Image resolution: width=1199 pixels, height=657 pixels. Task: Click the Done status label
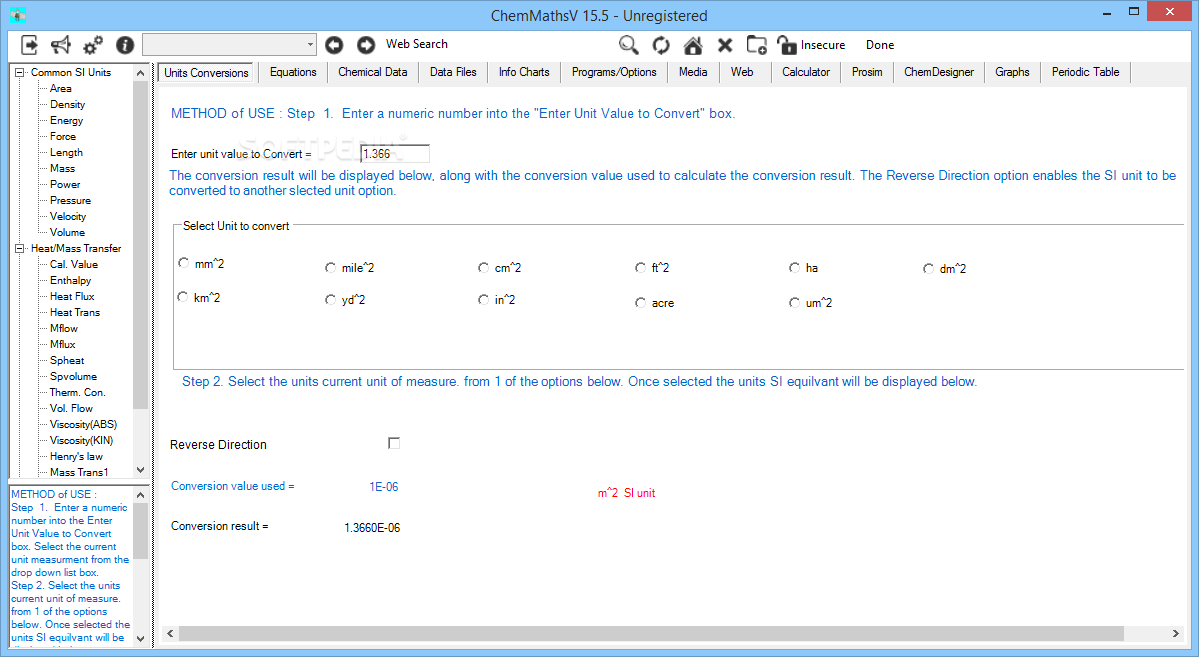880,45
